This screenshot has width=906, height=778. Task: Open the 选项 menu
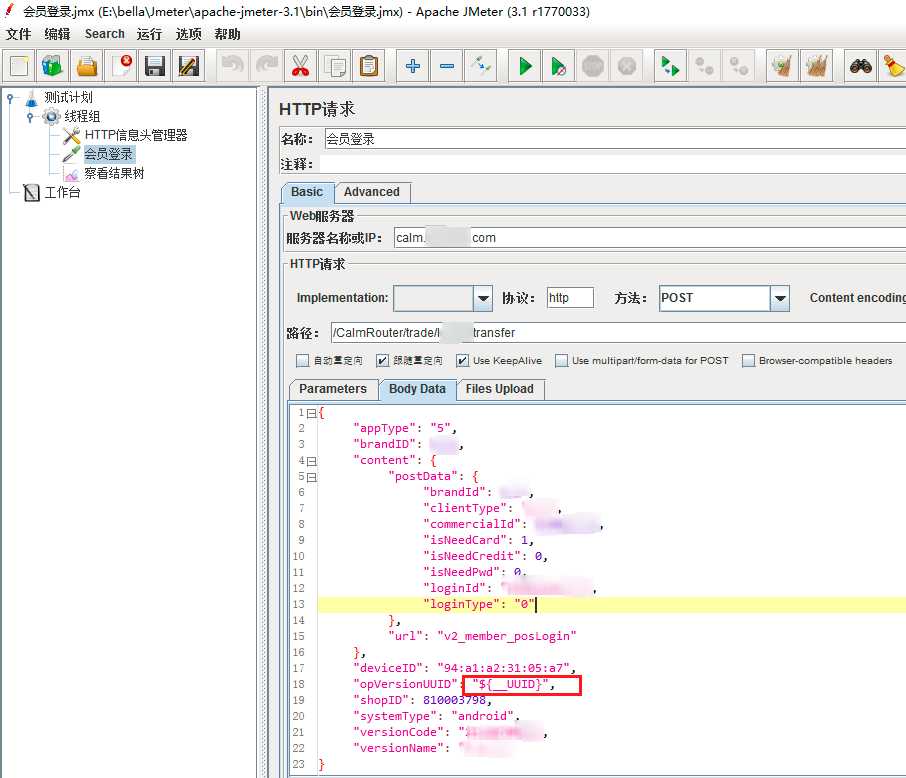(x=188, y=34)
